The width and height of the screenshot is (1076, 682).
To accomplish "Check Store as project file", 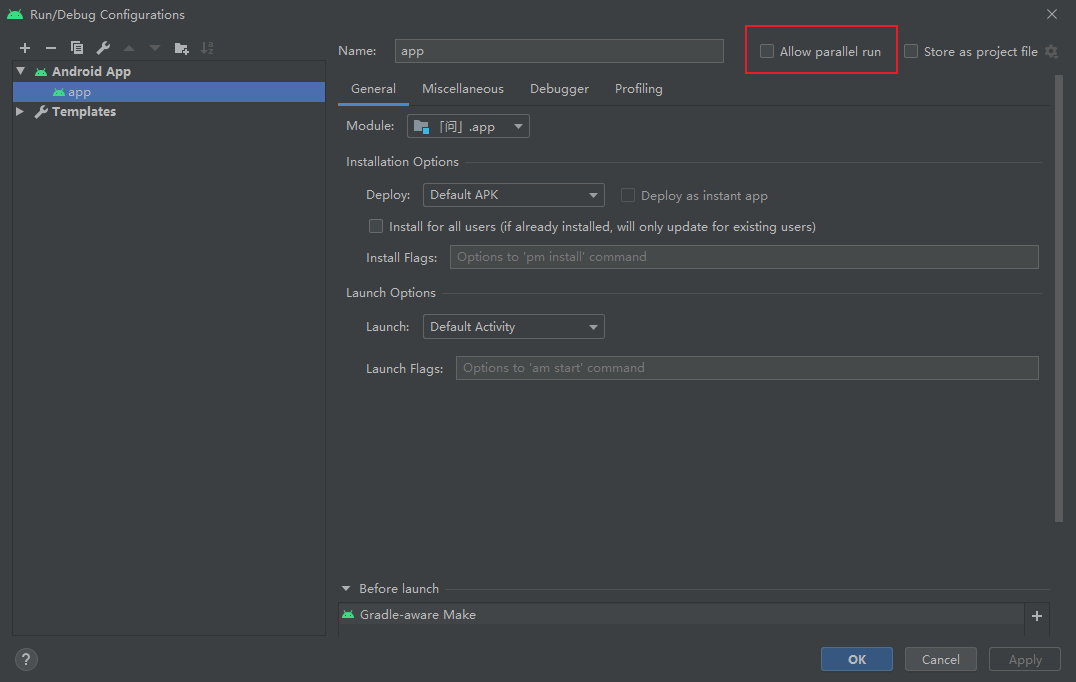I will tap(911, 51).
